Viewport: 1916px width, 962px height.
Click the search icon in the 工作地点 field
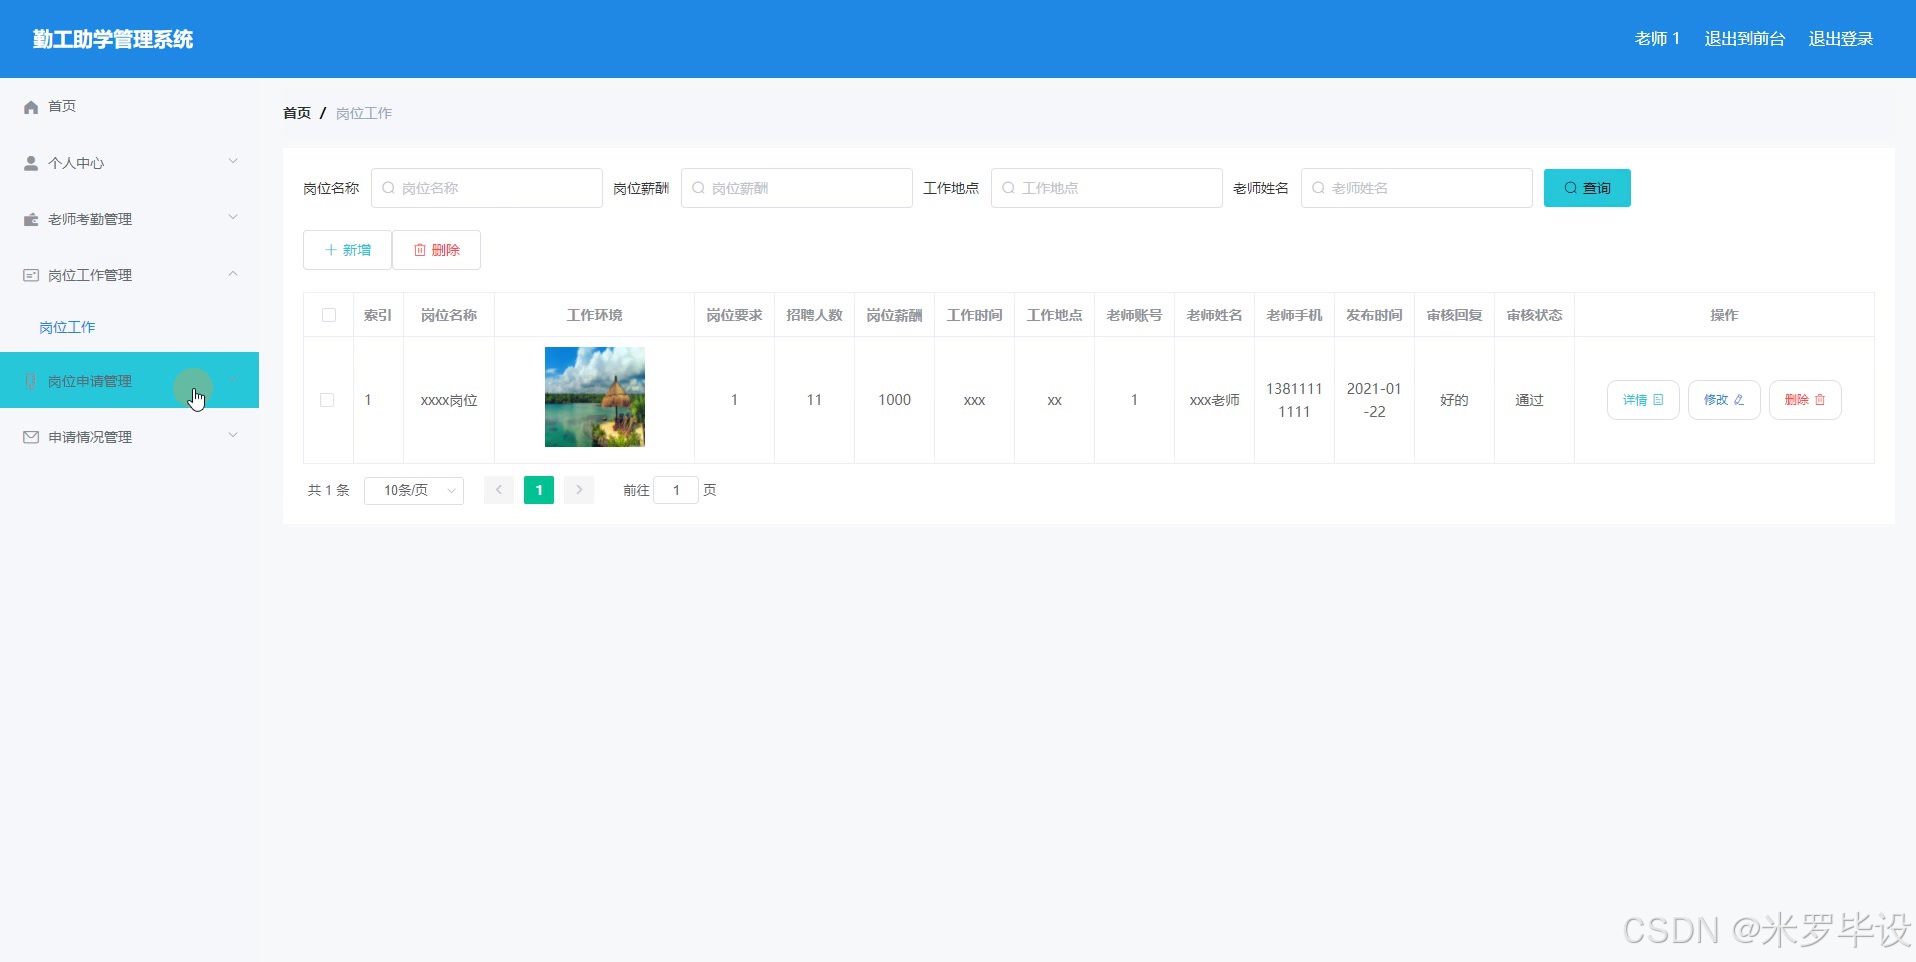(x=1008, y=188)
